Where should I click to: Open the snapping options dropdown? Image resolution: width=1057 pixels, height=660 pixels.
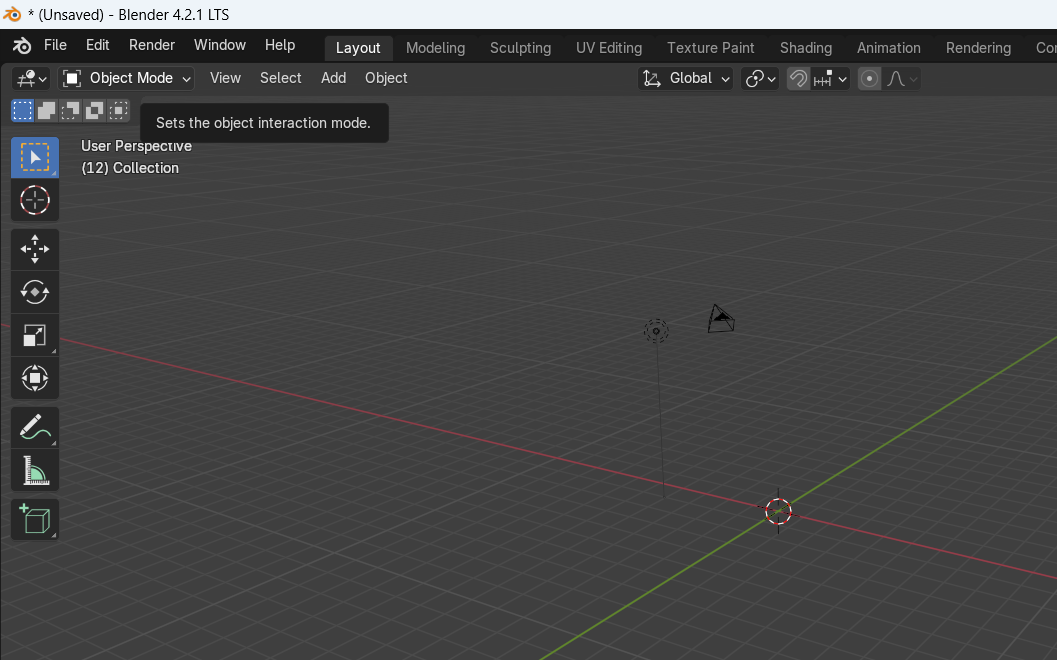coord(830,79)
